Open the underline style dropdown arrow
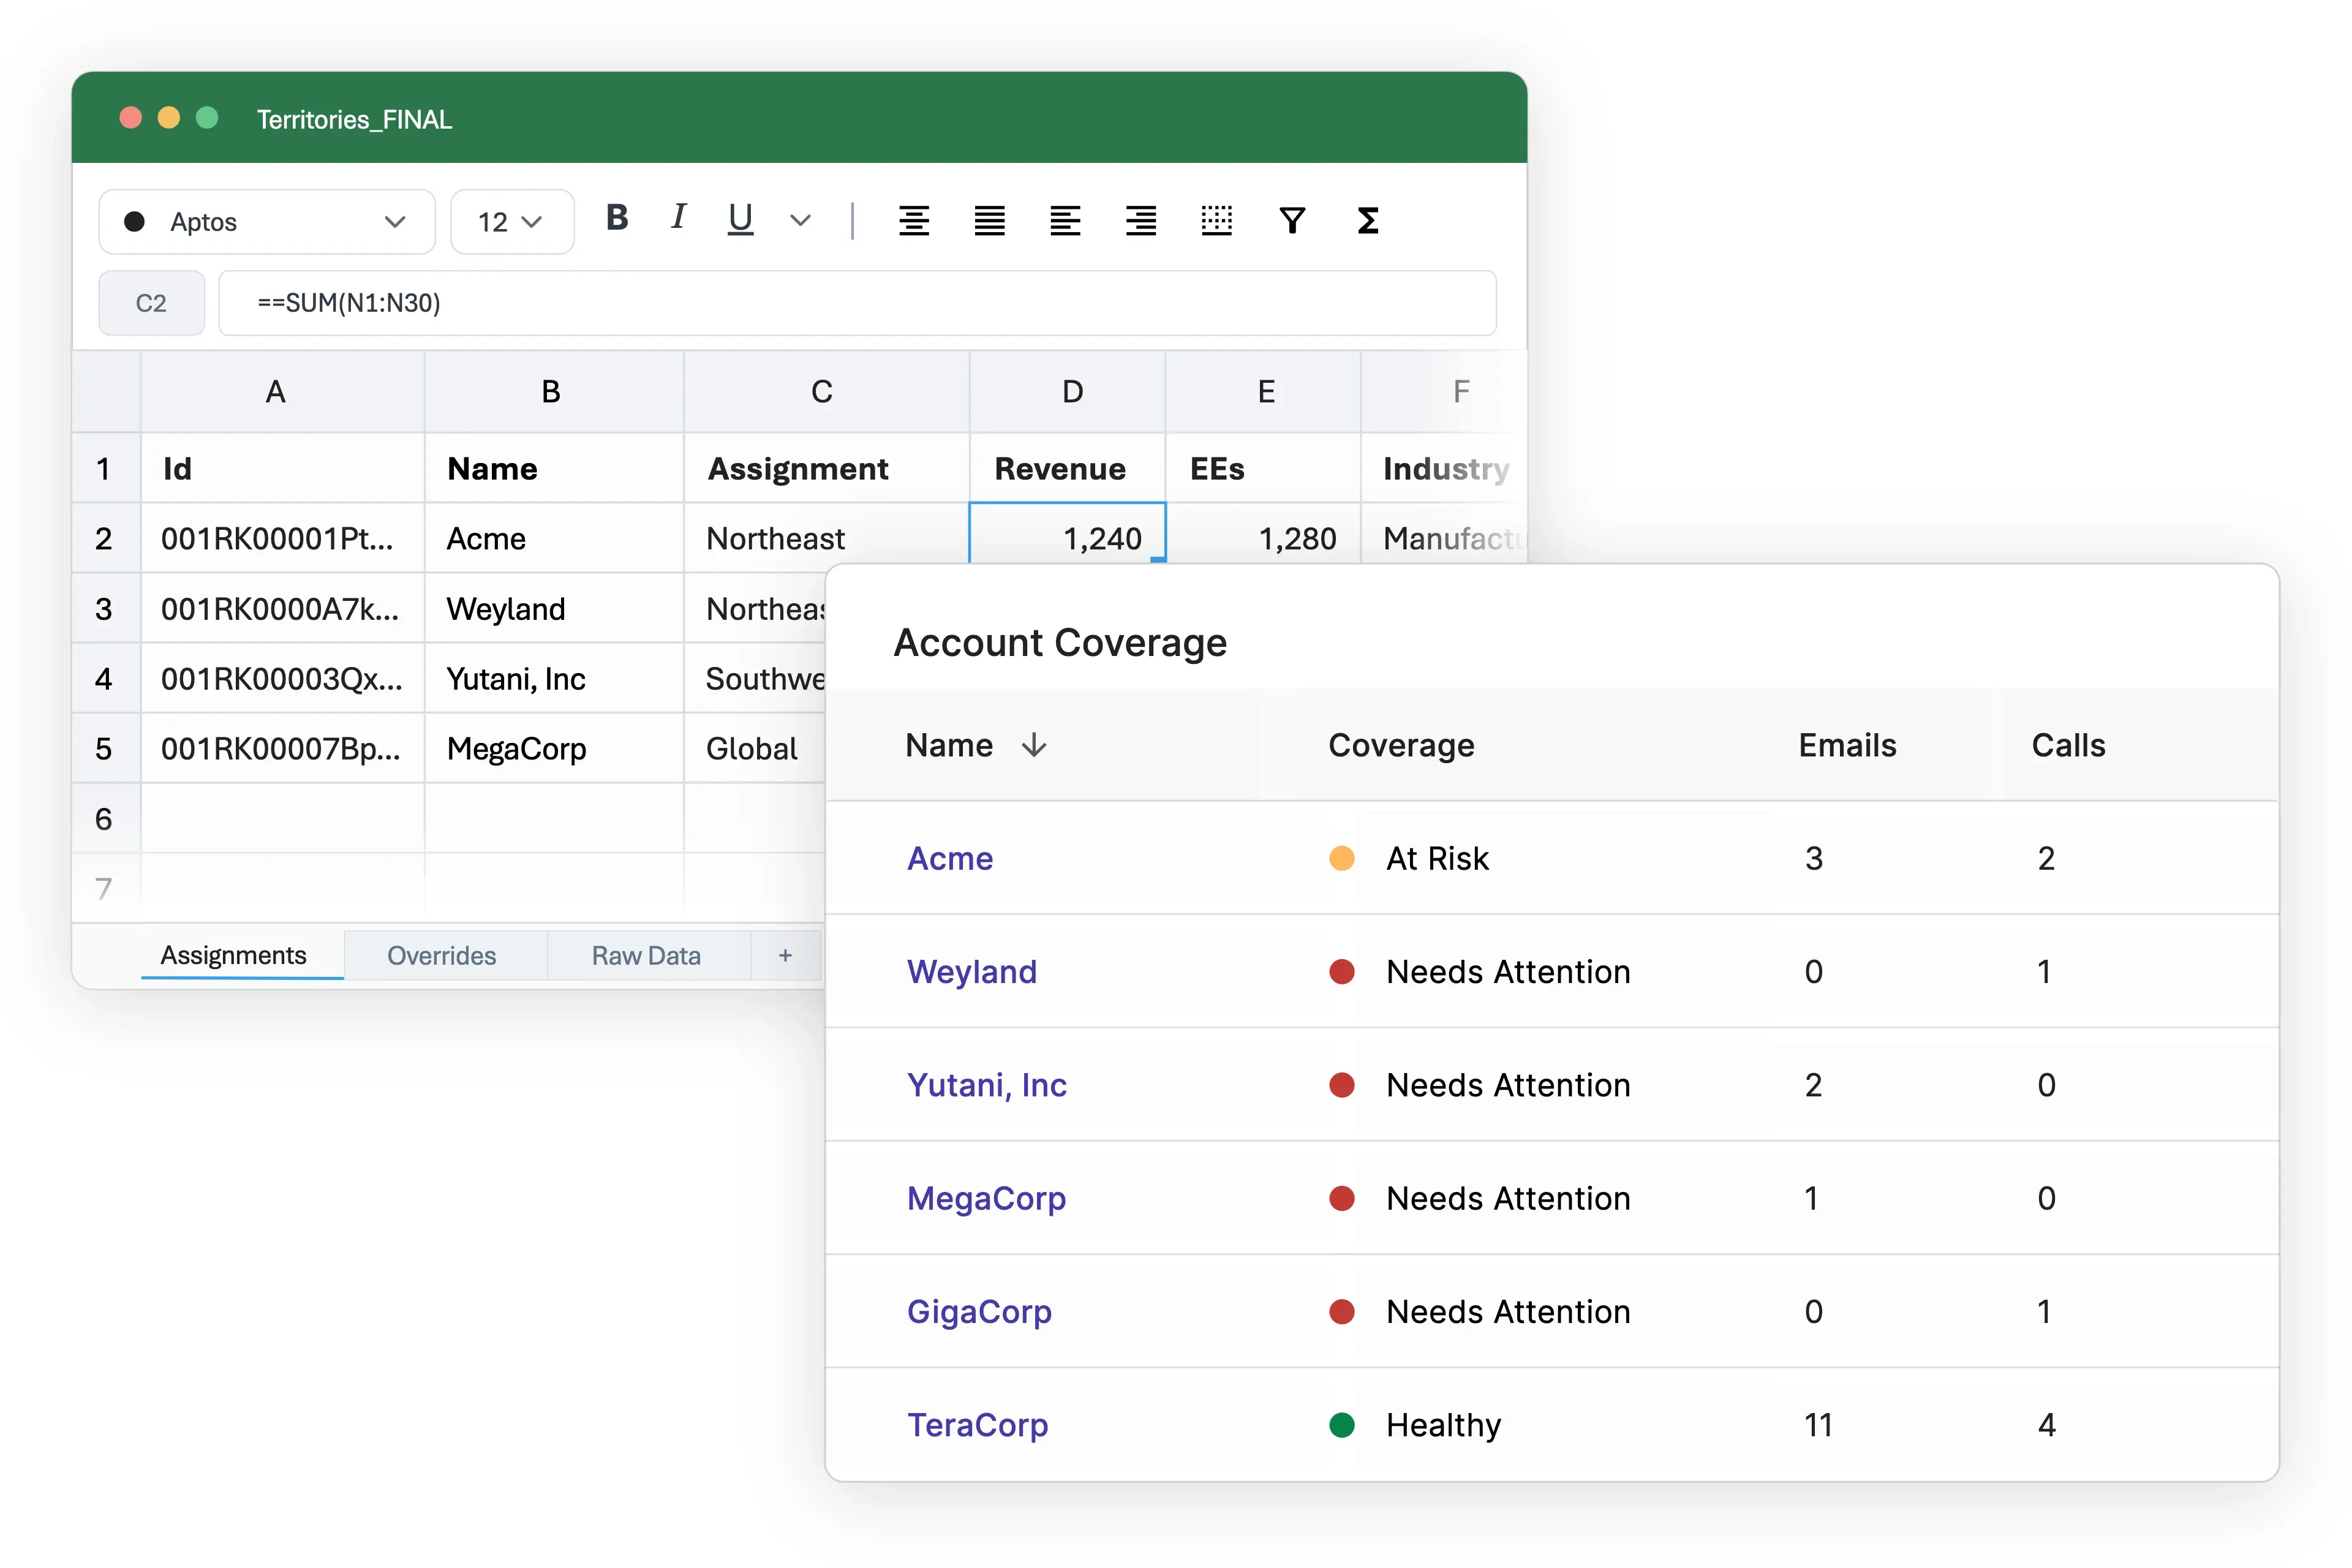This screenshot has height=1568, width=2352. pos(800,221)
